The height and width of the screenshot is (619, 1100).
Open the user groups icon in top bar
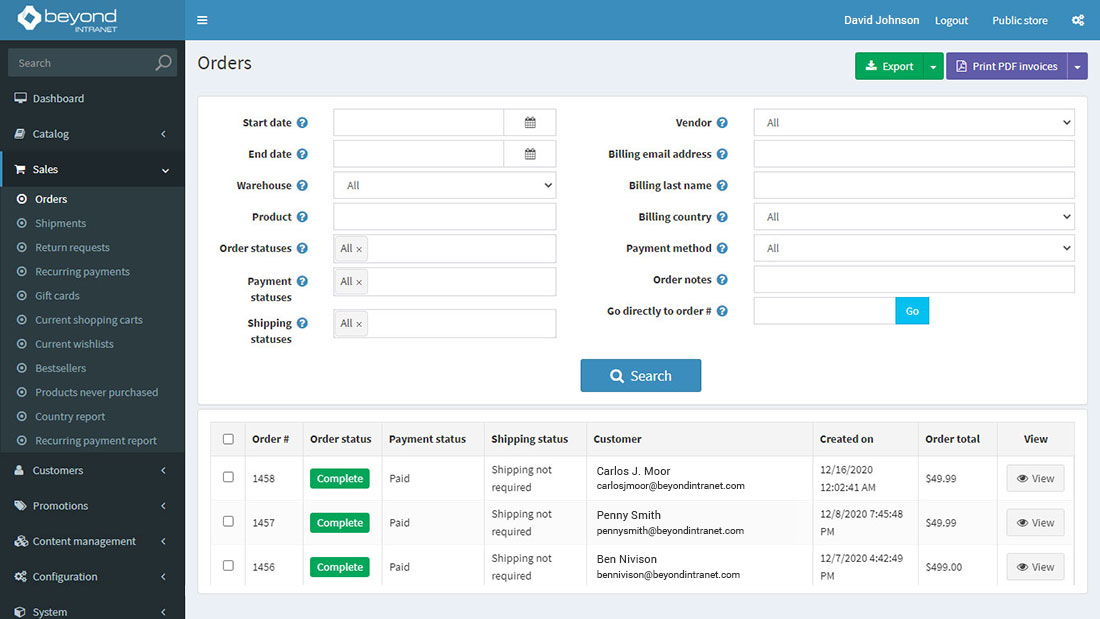click(1077, 19)
